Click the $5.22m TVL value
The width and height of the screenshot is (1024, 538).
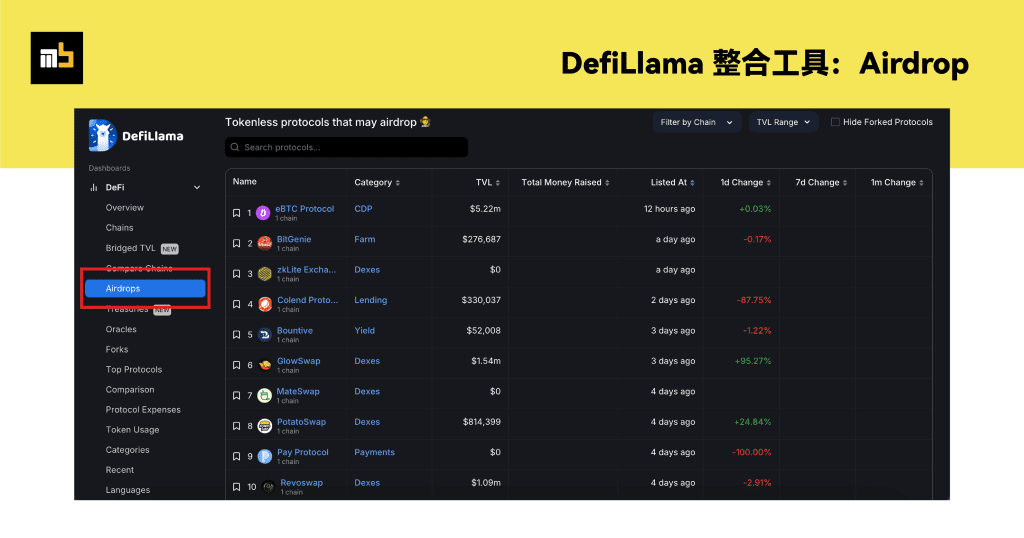(485, 209)
